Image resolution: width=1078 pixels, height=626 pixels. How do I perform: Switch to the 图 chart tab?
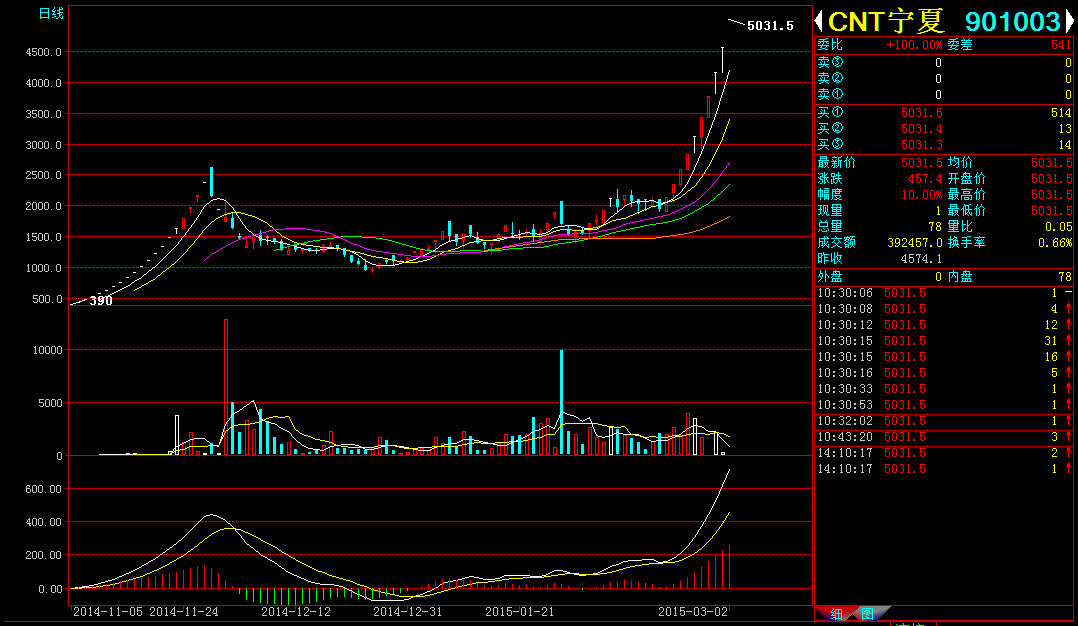point(868,614)
